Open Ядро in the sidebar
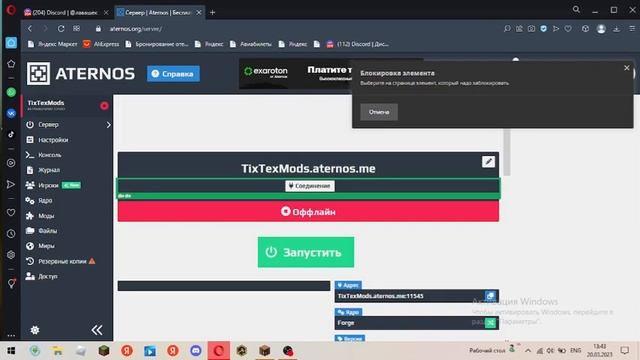The width and height of the screenshot is (640, 360). click(45, 200)
